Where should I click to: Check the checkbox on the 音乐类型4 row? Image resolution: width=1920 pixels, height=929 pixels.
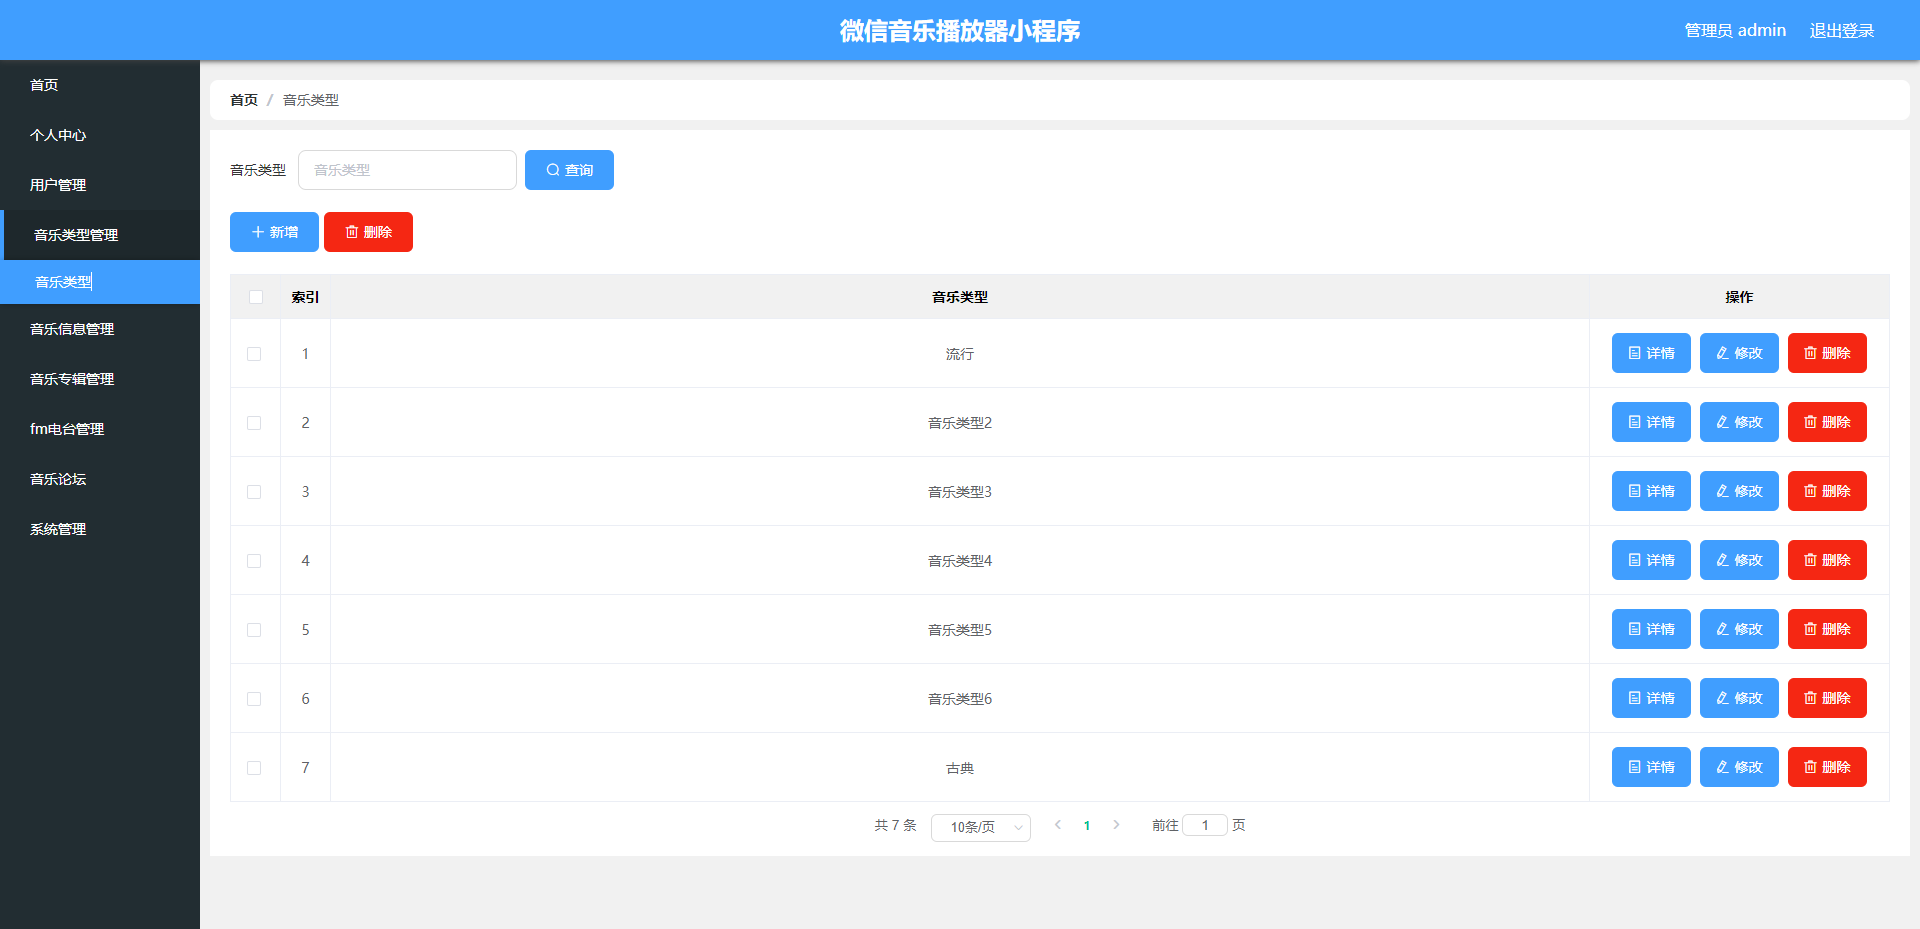[x=255, y=560]
